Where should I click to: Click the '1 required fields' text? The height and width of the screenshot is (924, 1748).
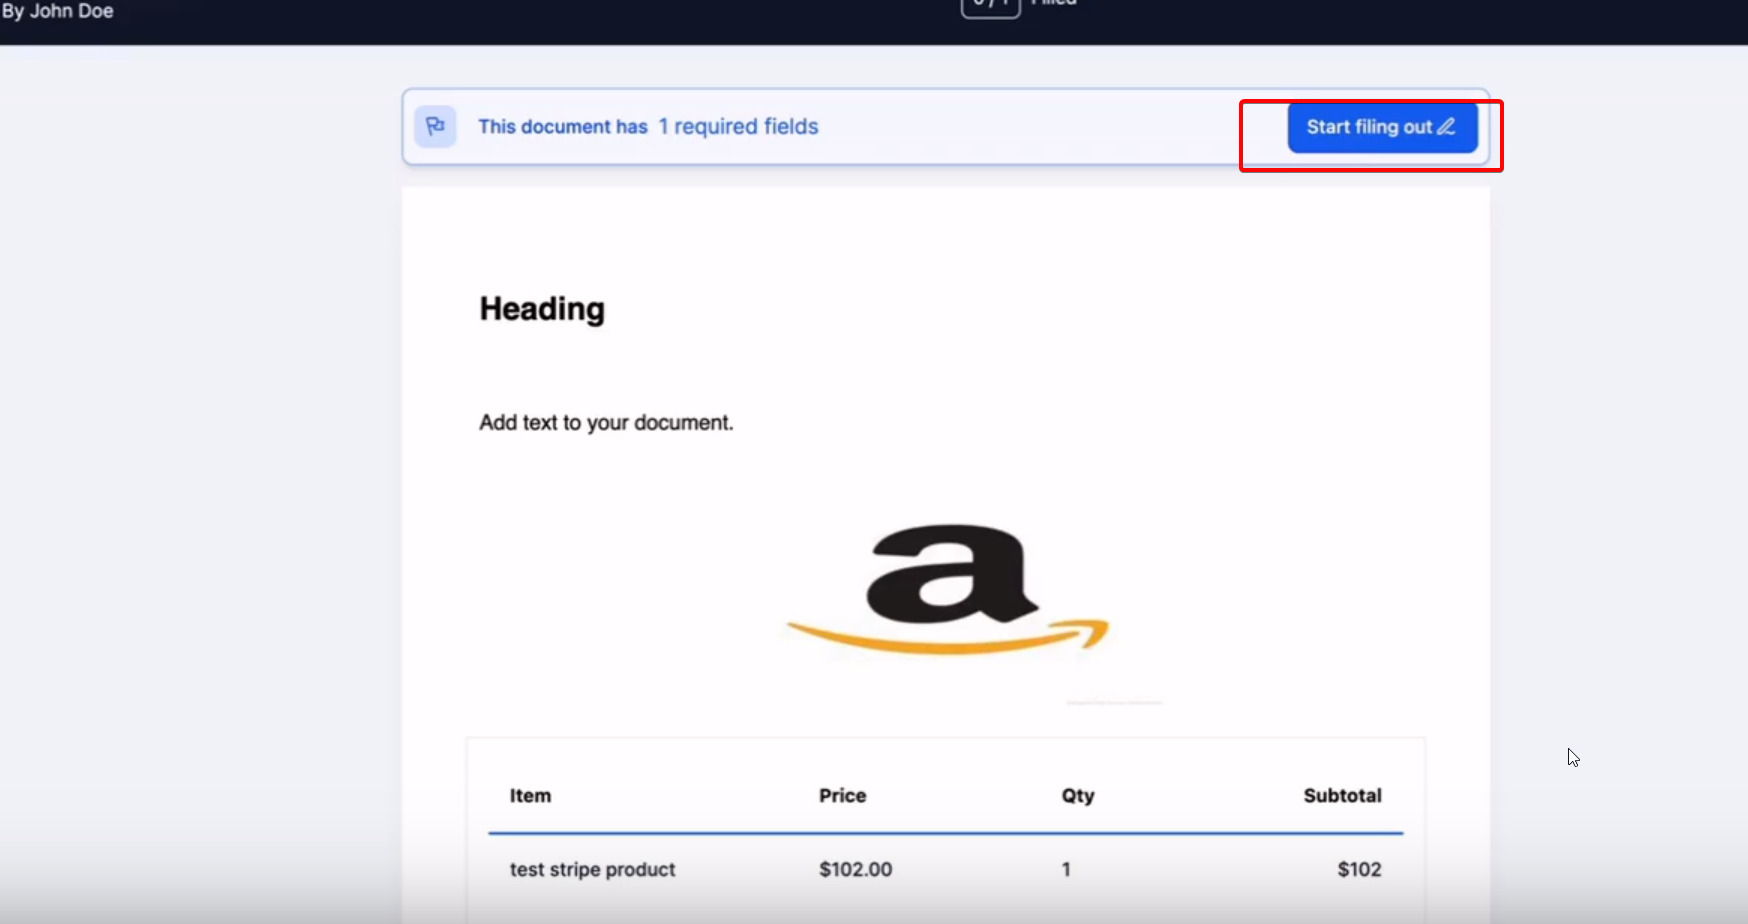point(738,127)
